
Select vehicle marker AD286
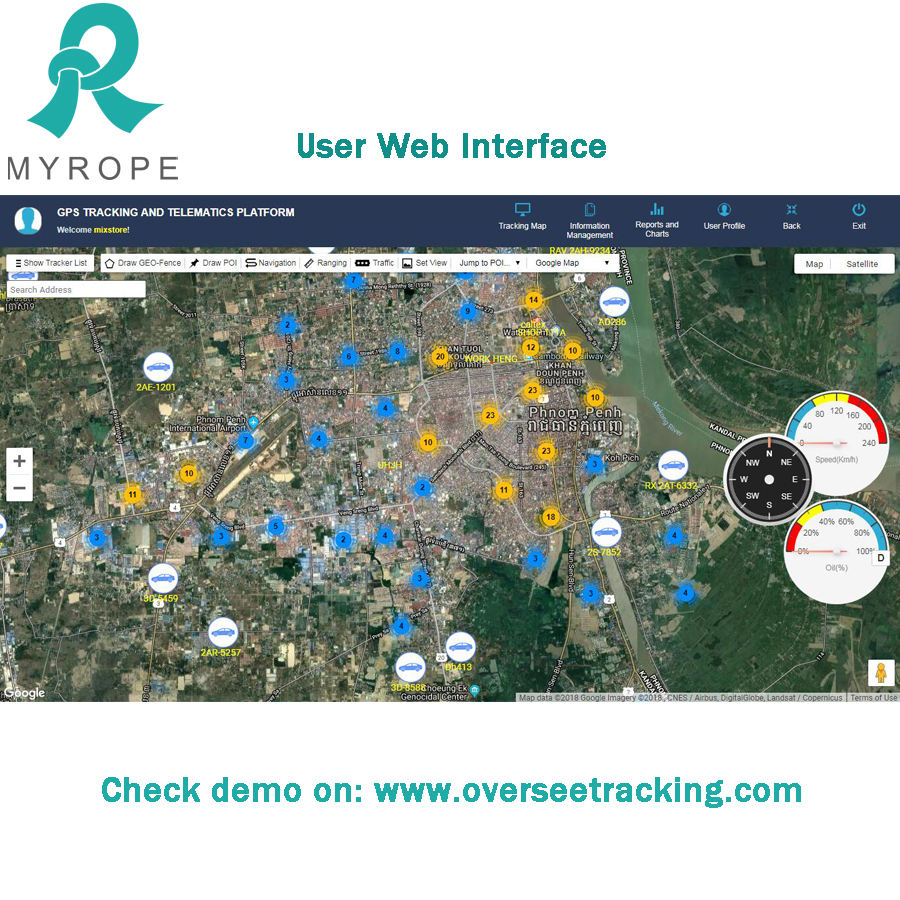(614, 302)
